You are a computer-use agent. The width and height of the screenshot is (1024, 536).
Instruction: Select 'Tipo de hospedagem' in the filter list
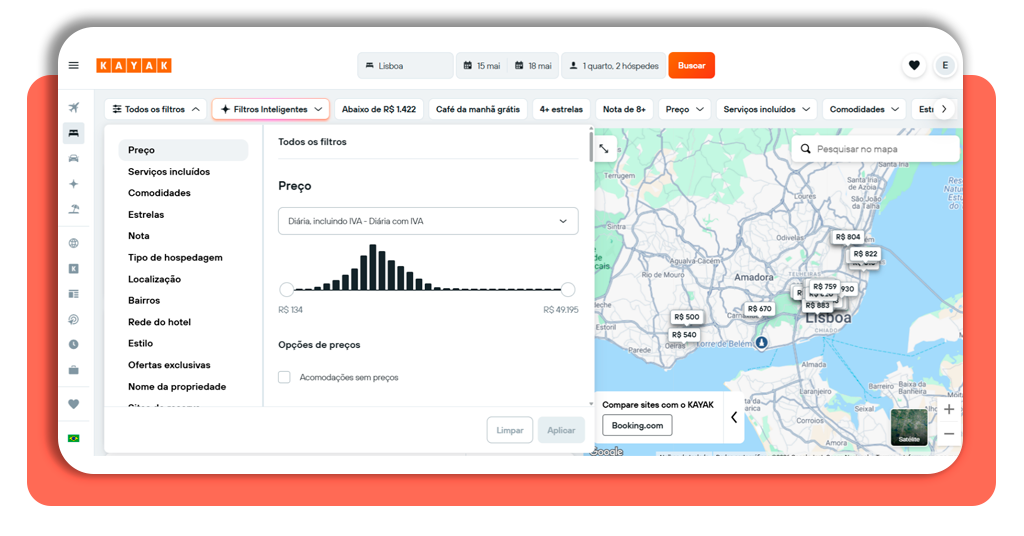[x=175, y=257]
